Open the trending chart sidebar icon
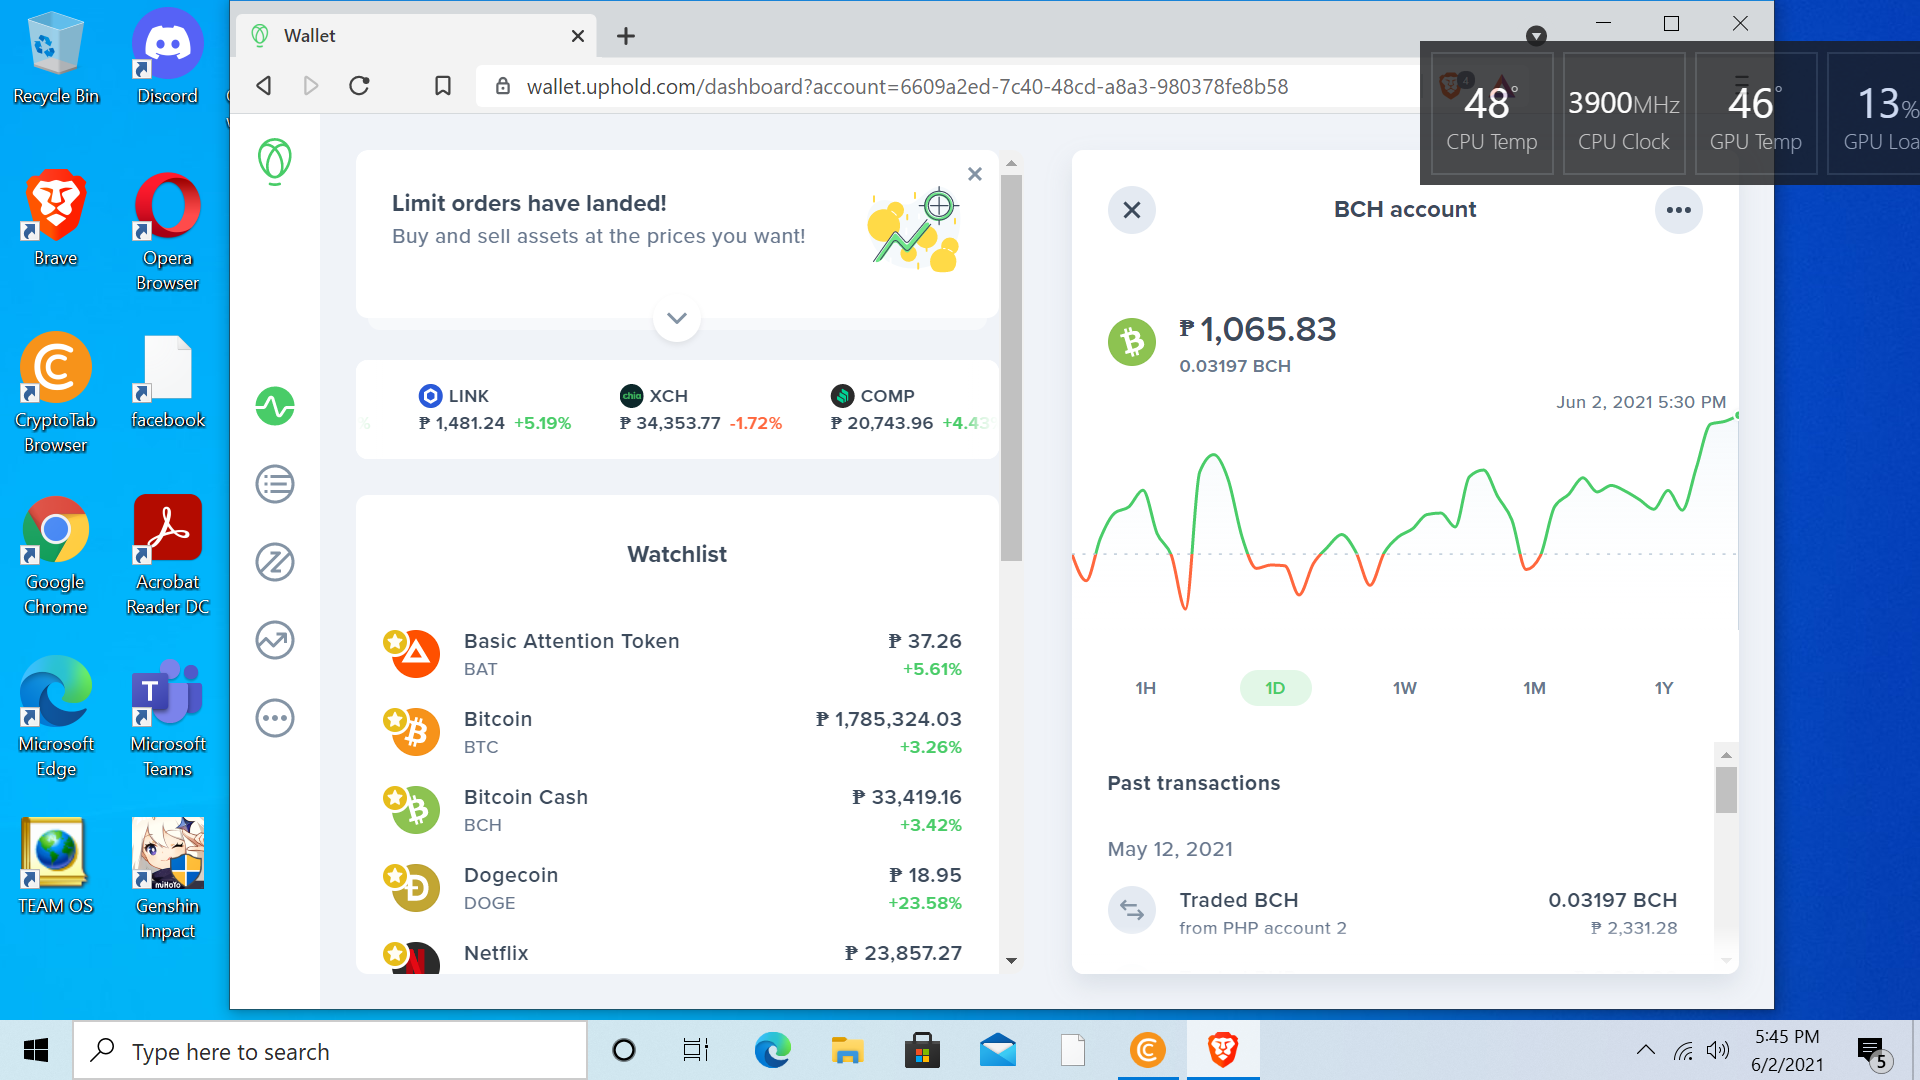Viewport: 1920px width, 1080px height. pos(275,641)
